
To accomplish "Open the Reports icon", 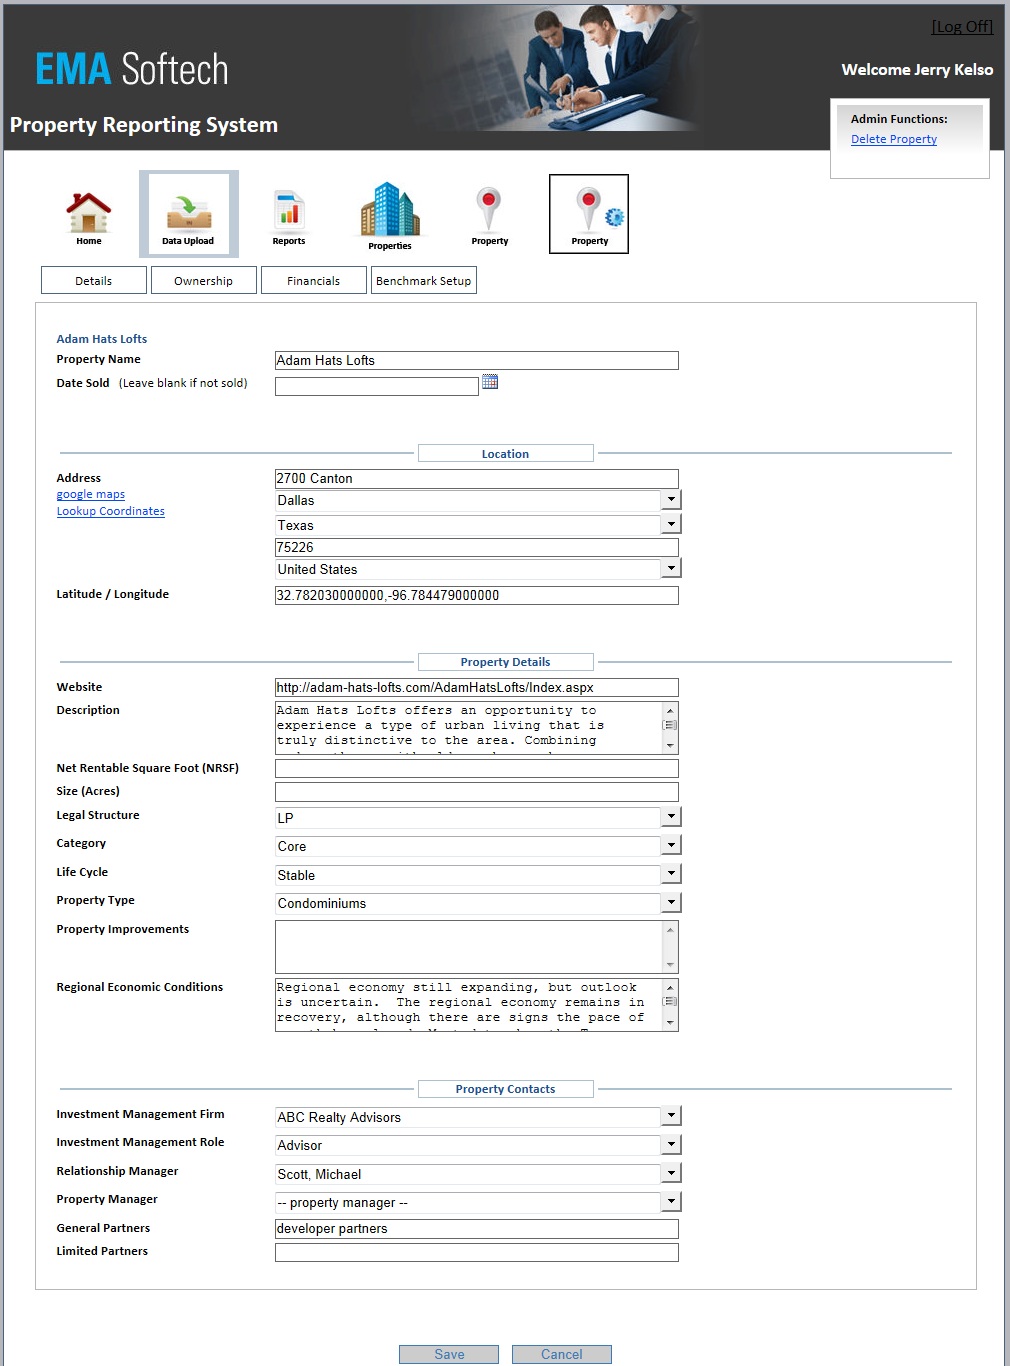I will [x=289, y=217].
